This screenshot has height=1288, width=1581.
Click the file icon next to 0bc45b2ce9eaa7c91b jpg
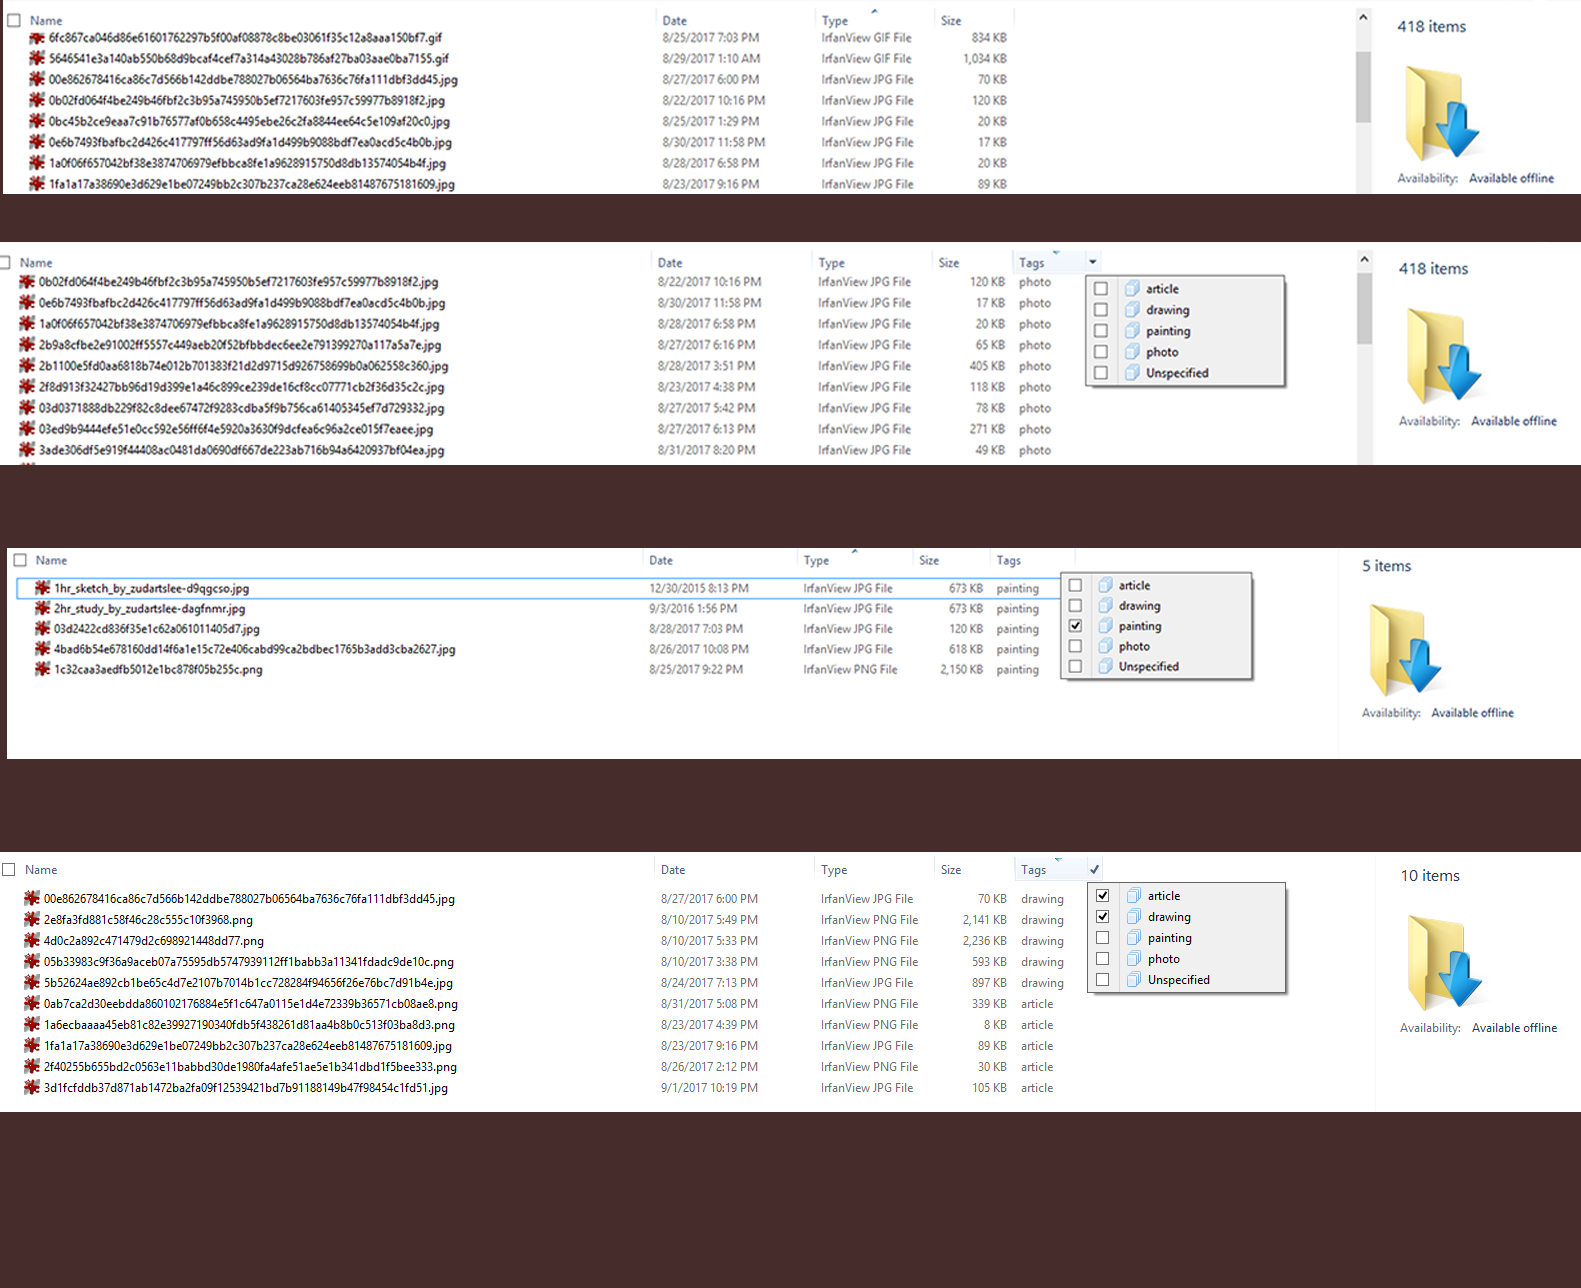tap(37, 122)
